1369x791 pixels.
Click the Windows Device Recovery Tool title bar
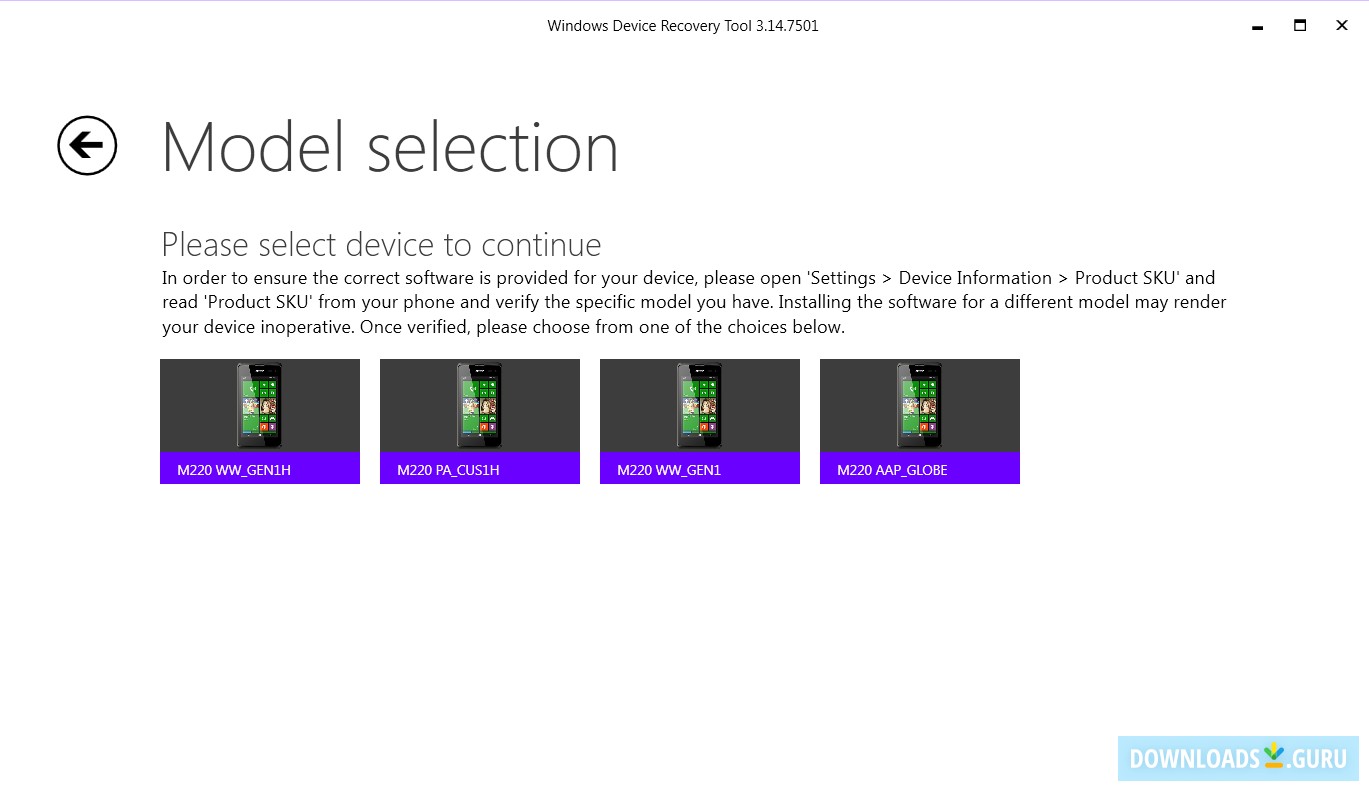[683, 25]
